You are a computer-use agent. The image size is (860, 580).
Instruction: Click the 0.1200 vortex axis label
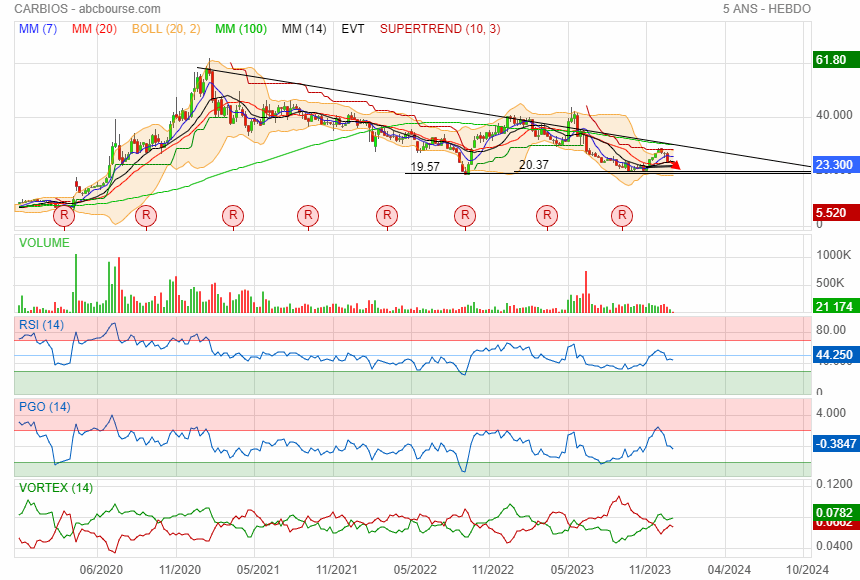click(834, 483)
